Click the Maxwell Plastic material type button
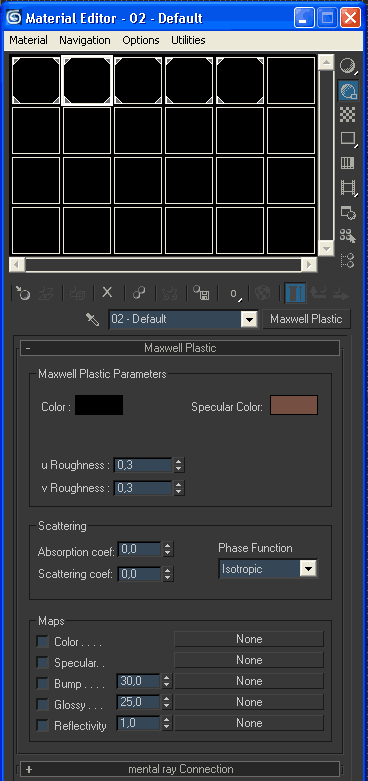368x781 pixels. 306,319
